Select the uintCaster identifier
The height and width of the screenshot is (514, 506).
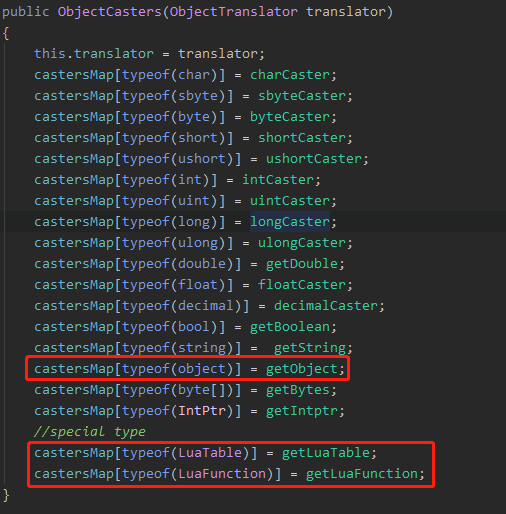pyautogui.click(x=290, y=201)
